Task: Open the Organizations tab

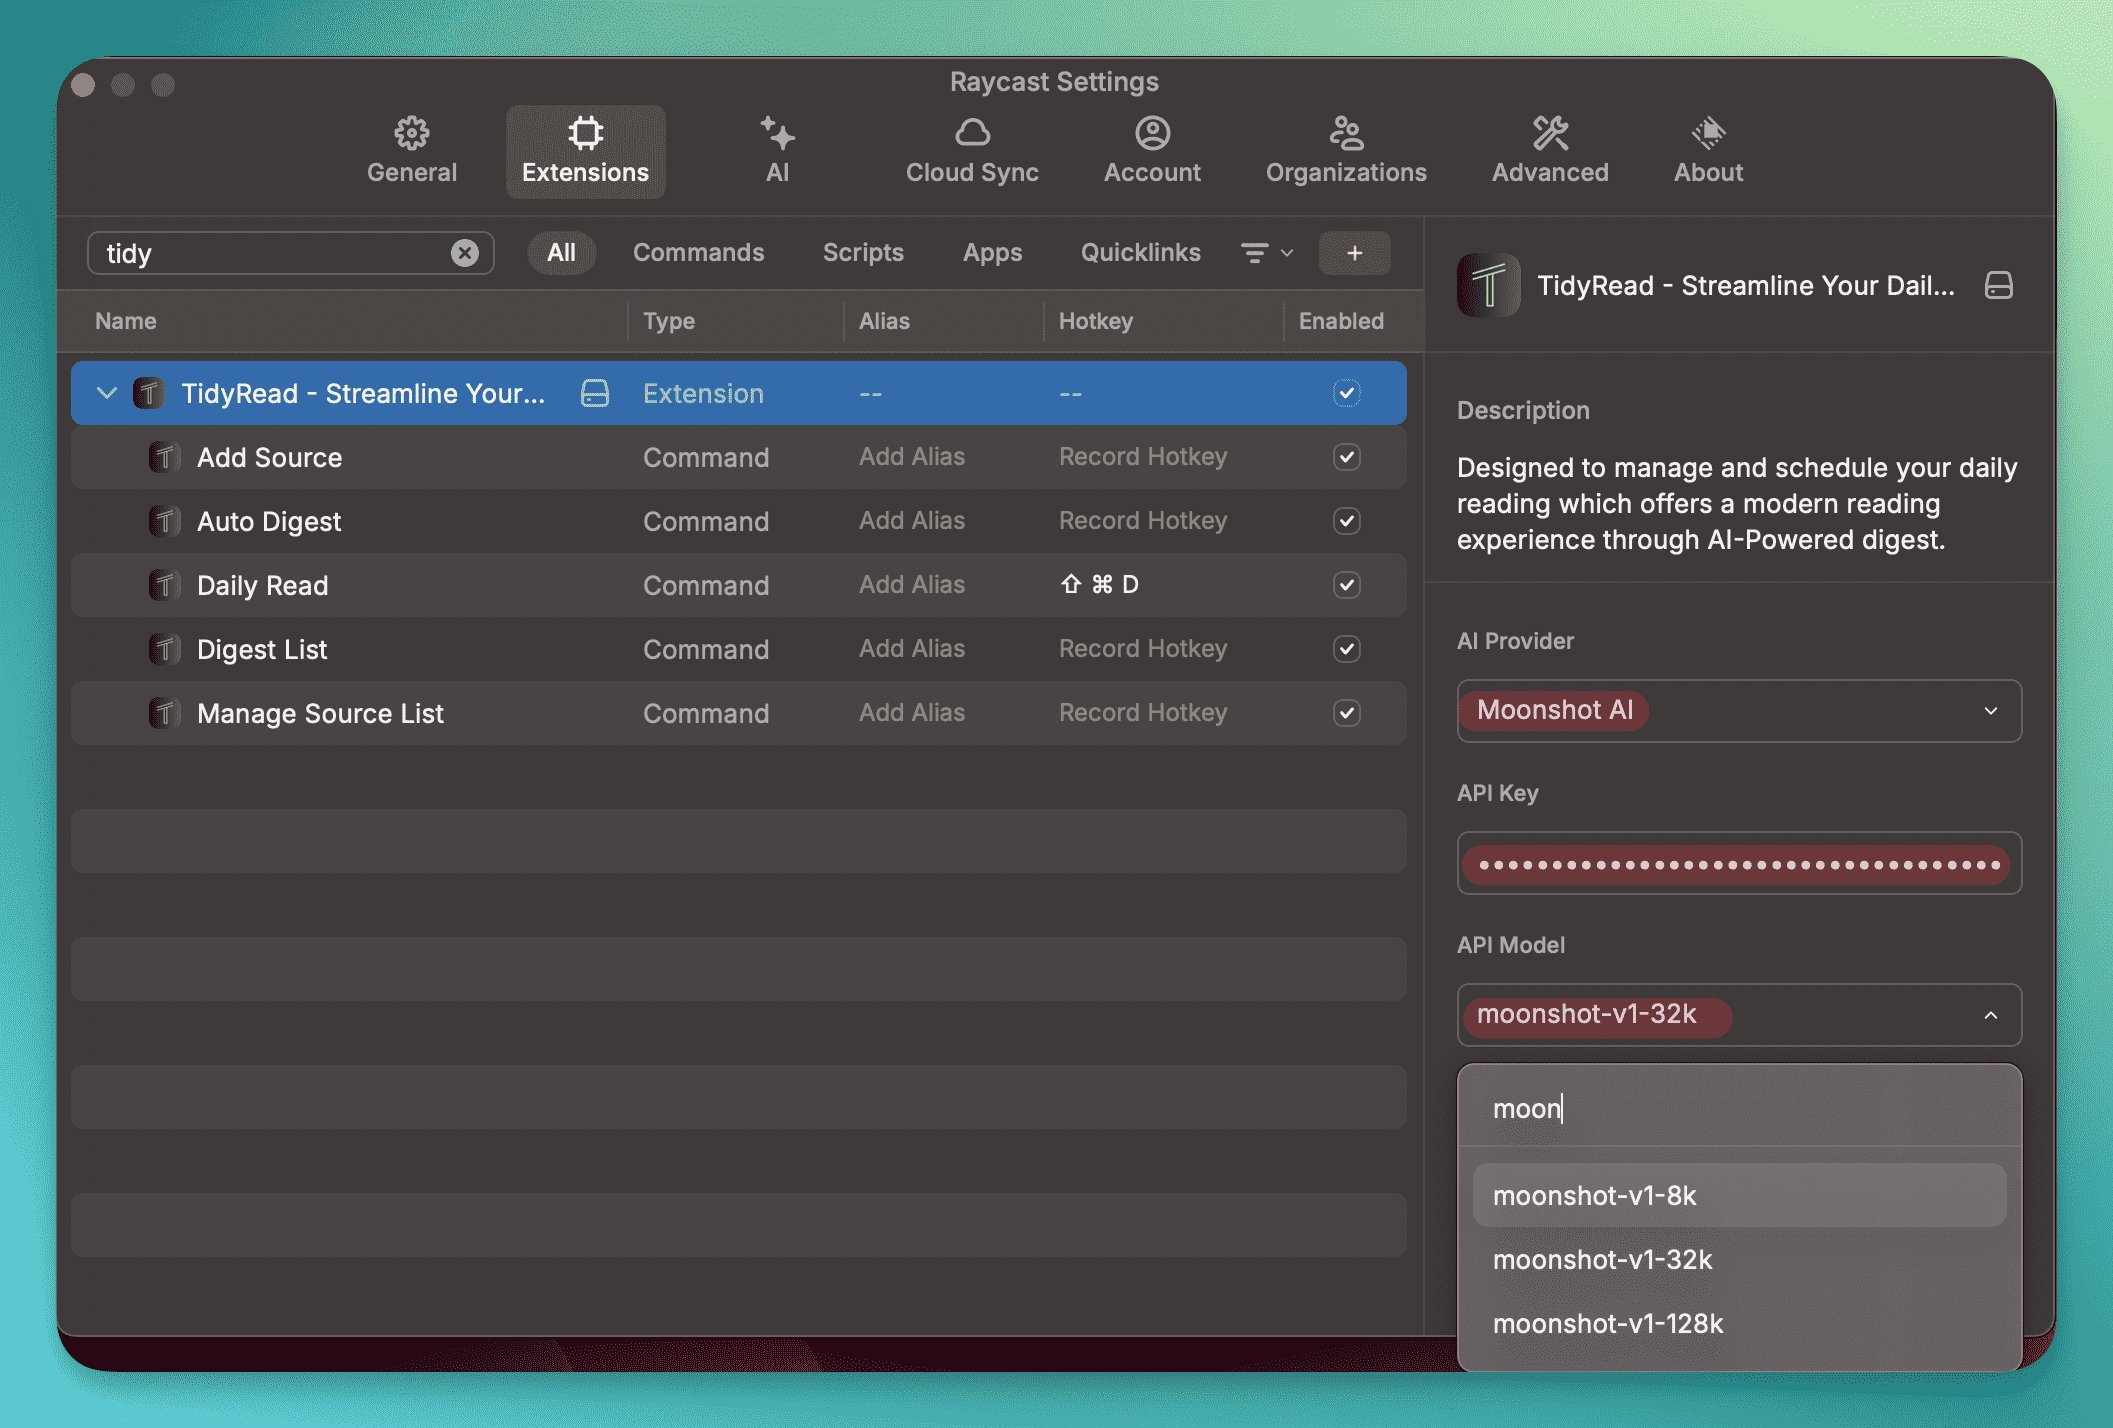Action: (1345, 151)
